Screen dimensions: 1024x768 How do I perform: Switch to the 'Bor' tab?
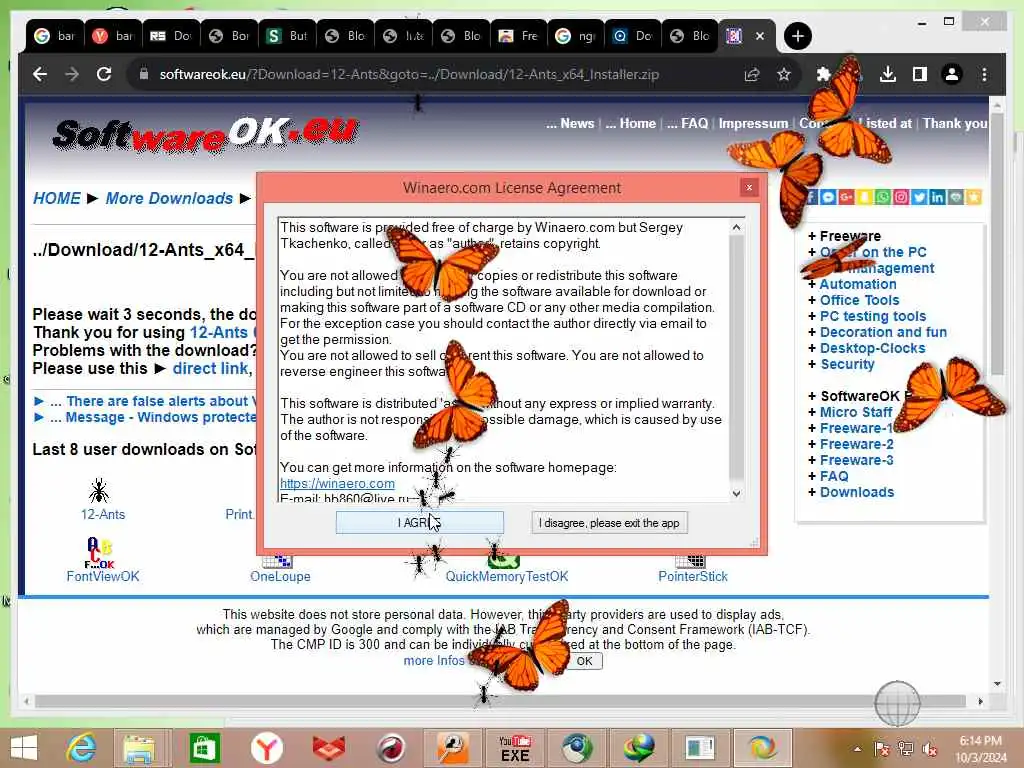coord(229,36)
